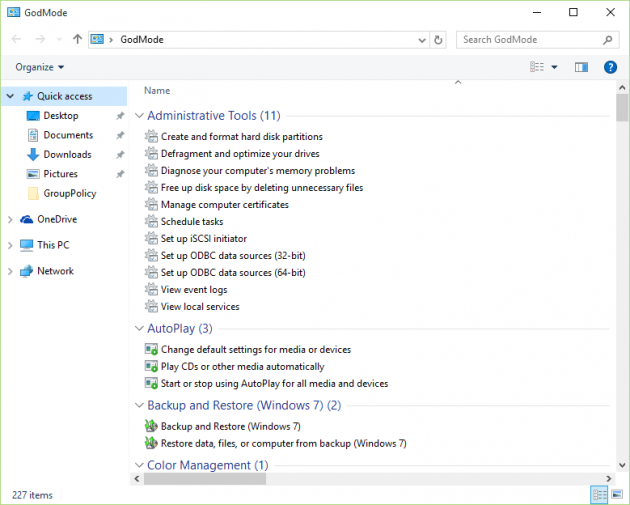
Task: Select Set up ODBC data sources (32-bit)
Action: coord(233,256)
